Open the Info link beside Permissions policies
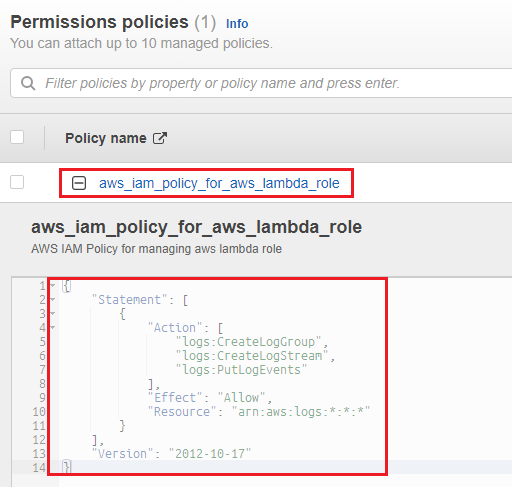512x487 pixels. click(237, 24)
